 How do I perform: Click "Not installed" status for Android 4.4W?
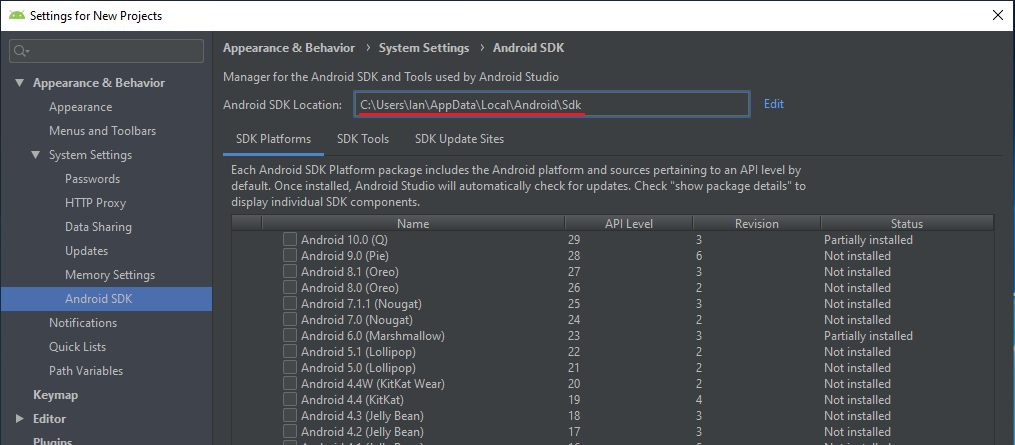click(x=857, y=383)
